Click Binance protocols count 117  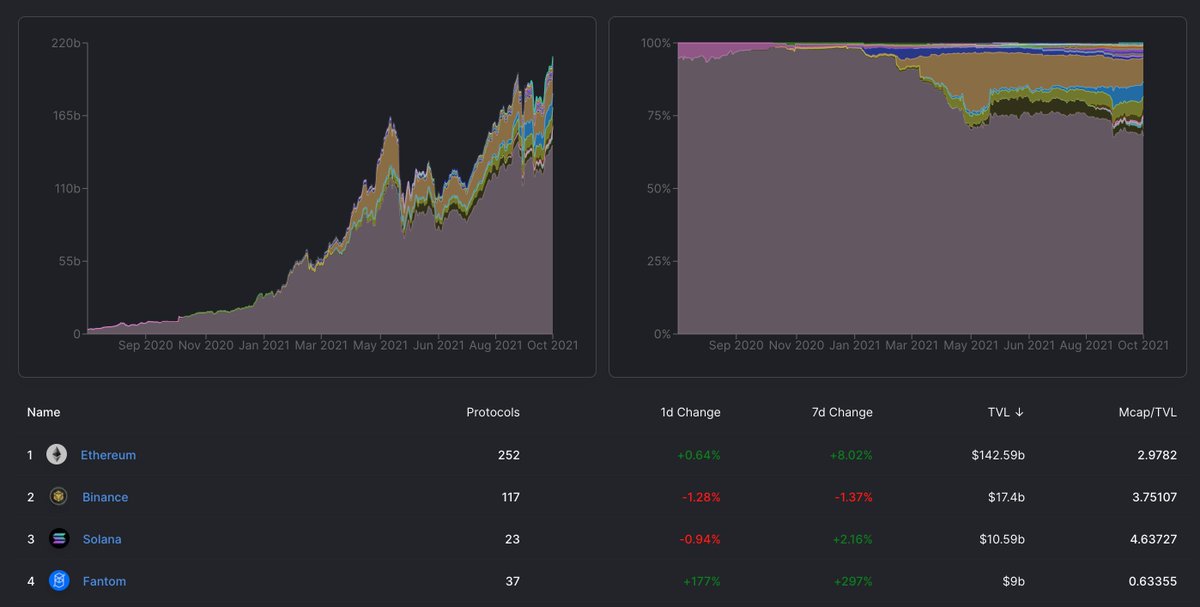tap(510, 497)
